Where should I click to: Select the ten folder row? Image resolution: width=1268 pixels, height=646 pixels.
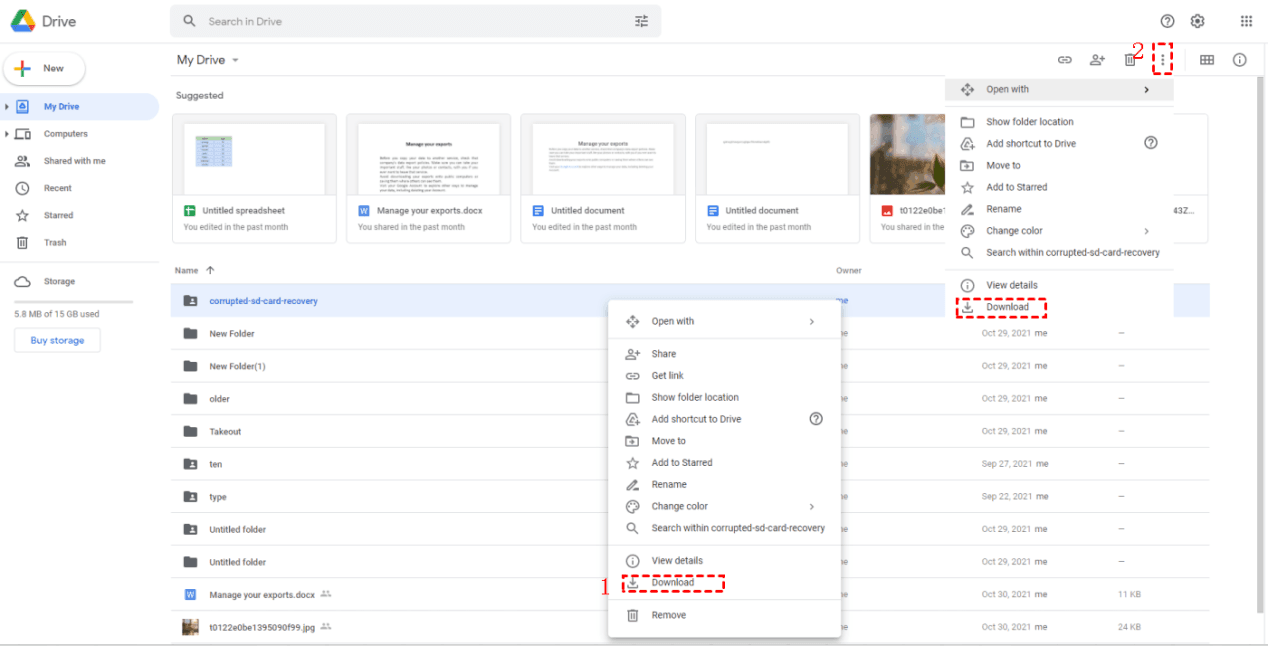click(690, 464)
